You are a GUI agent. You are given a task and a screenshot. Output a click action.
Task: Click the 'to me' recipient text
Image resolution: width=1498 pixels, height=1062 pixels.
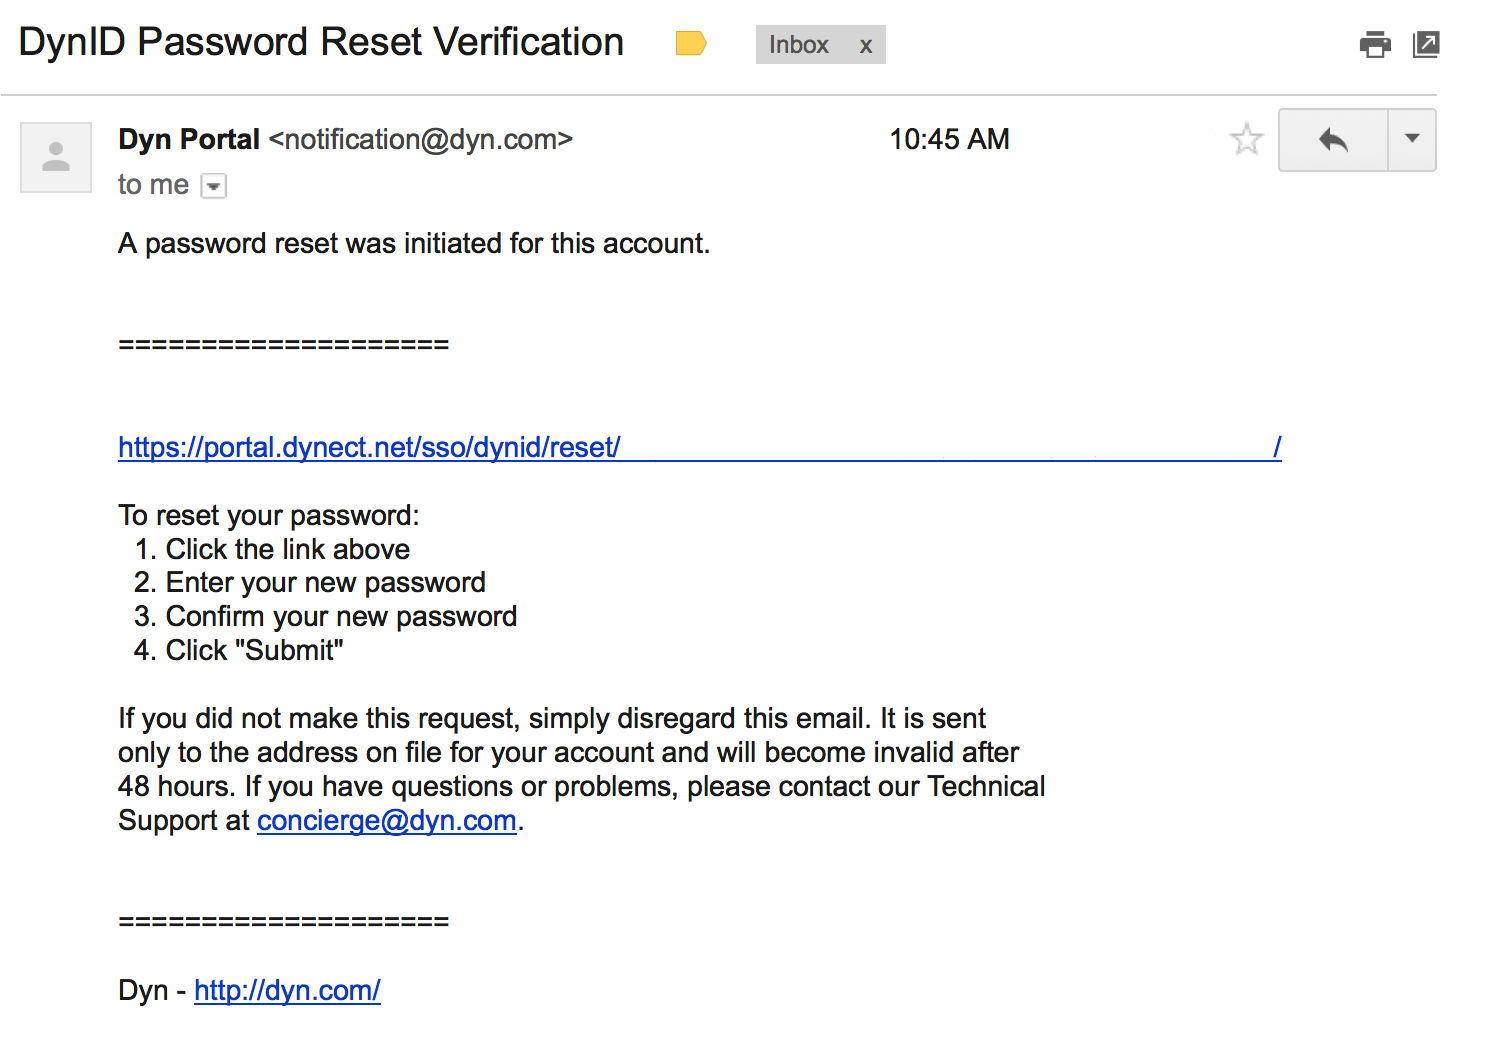pyautogui.click(x=153, y=185)
